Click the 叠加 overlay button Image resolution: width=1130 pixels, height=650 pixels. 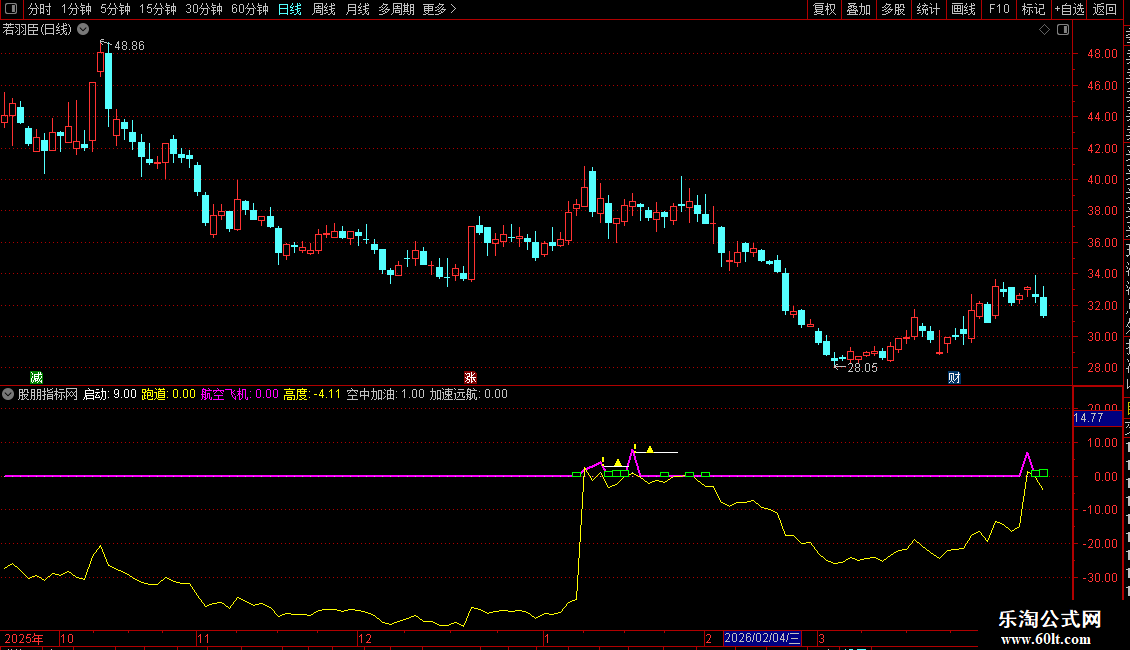858,9
